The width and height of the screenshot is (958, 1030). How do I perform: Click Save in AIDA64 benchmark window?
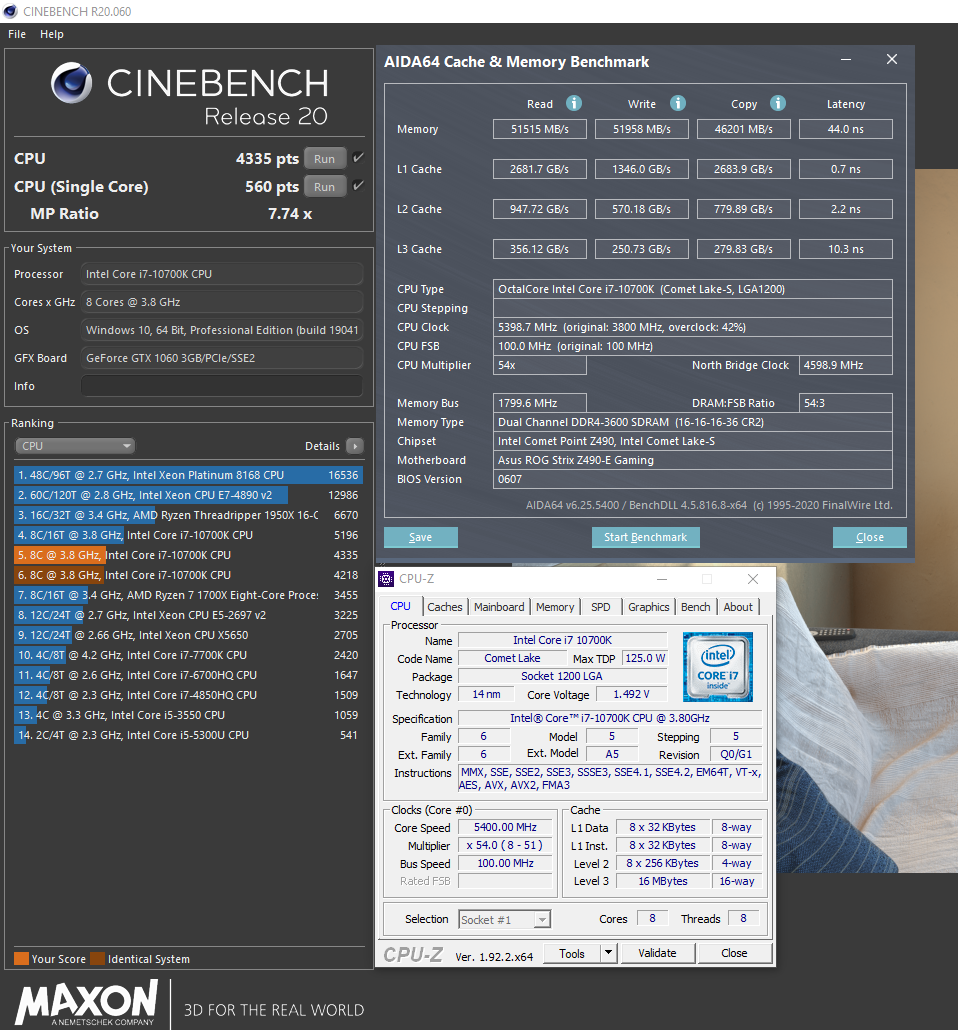(421, 537)
